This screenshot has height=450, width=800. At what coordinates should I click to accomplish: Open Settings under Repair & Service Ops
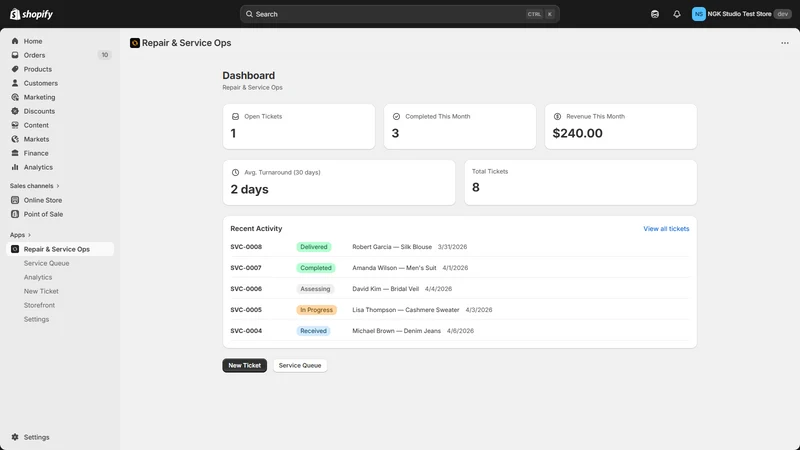(x=36, y=319)
